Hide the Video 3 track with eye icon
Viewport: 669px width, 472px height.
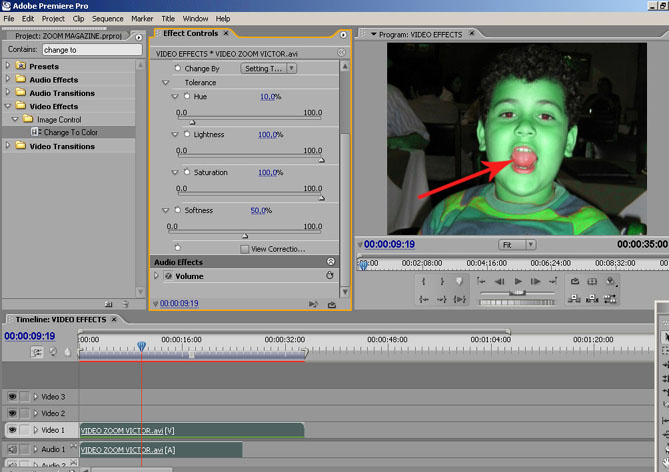coord(12,397)
